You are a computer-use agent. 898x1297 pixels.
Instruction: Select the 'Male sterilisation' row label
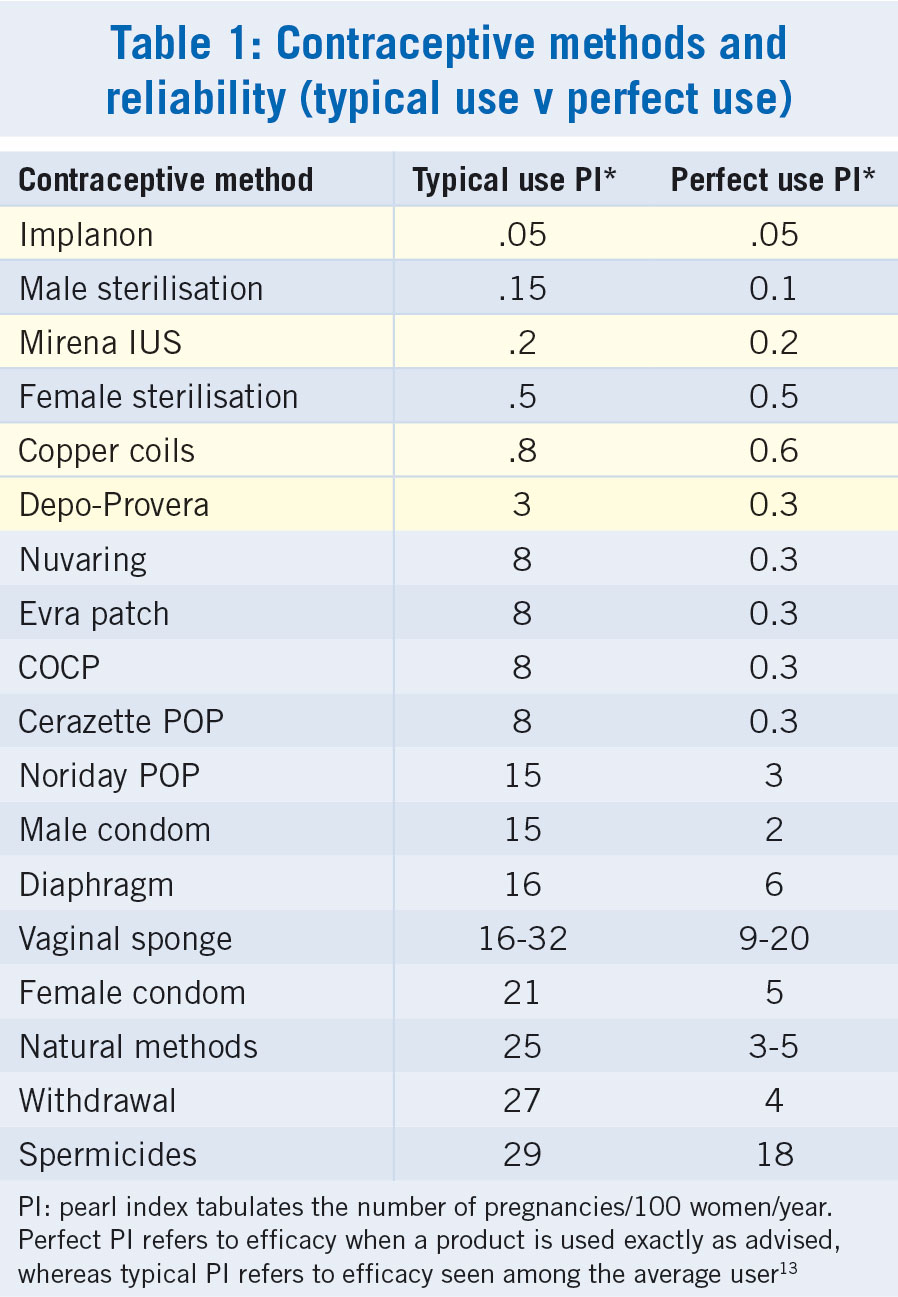(x=141, y=289)
